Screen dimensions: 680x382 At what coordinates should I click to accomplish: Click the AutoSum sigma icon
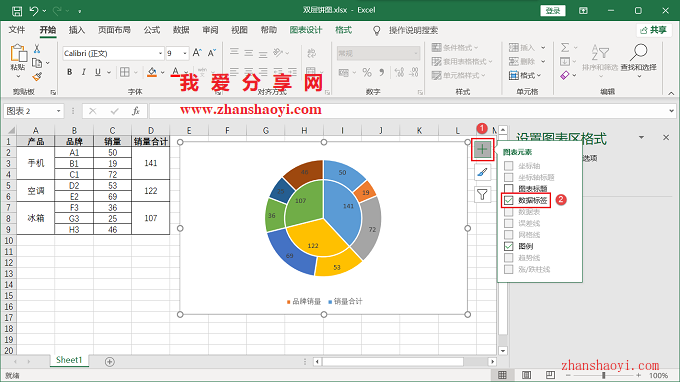click(565, 47)
